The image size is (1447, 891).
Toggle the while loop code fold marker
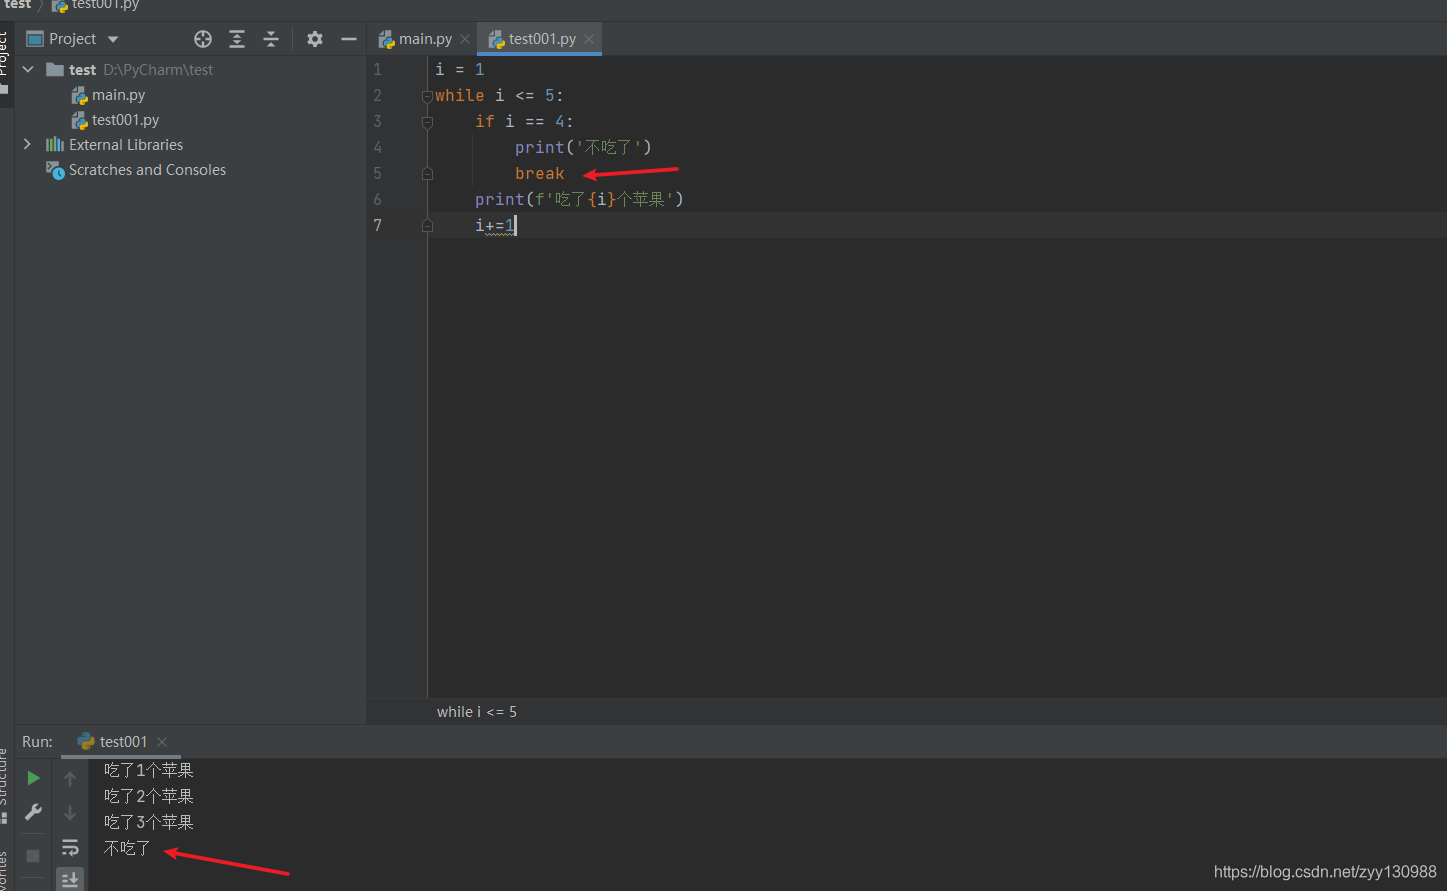tap(427, 96)
